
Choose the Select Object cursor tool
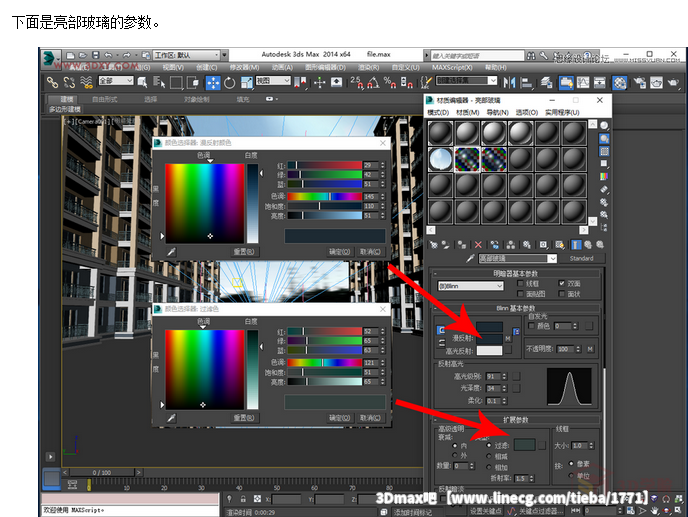[142, 82]
